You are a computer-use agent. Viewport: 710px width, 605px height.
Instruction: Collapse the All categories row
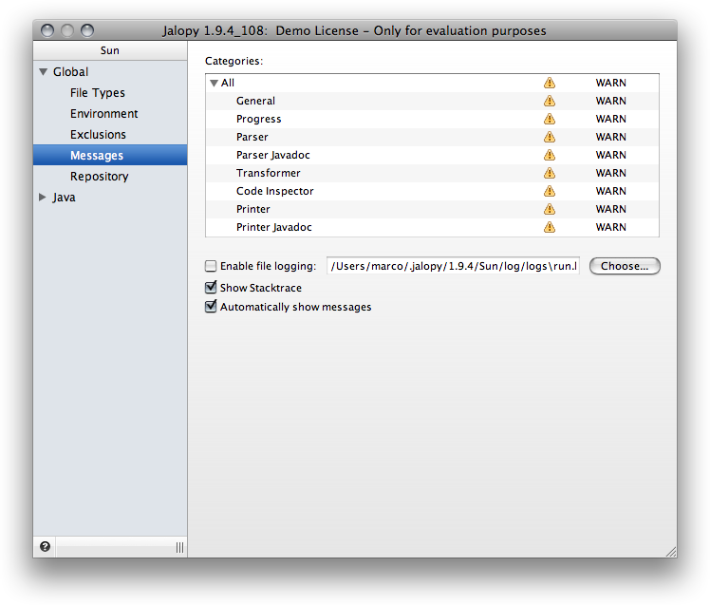214,83
